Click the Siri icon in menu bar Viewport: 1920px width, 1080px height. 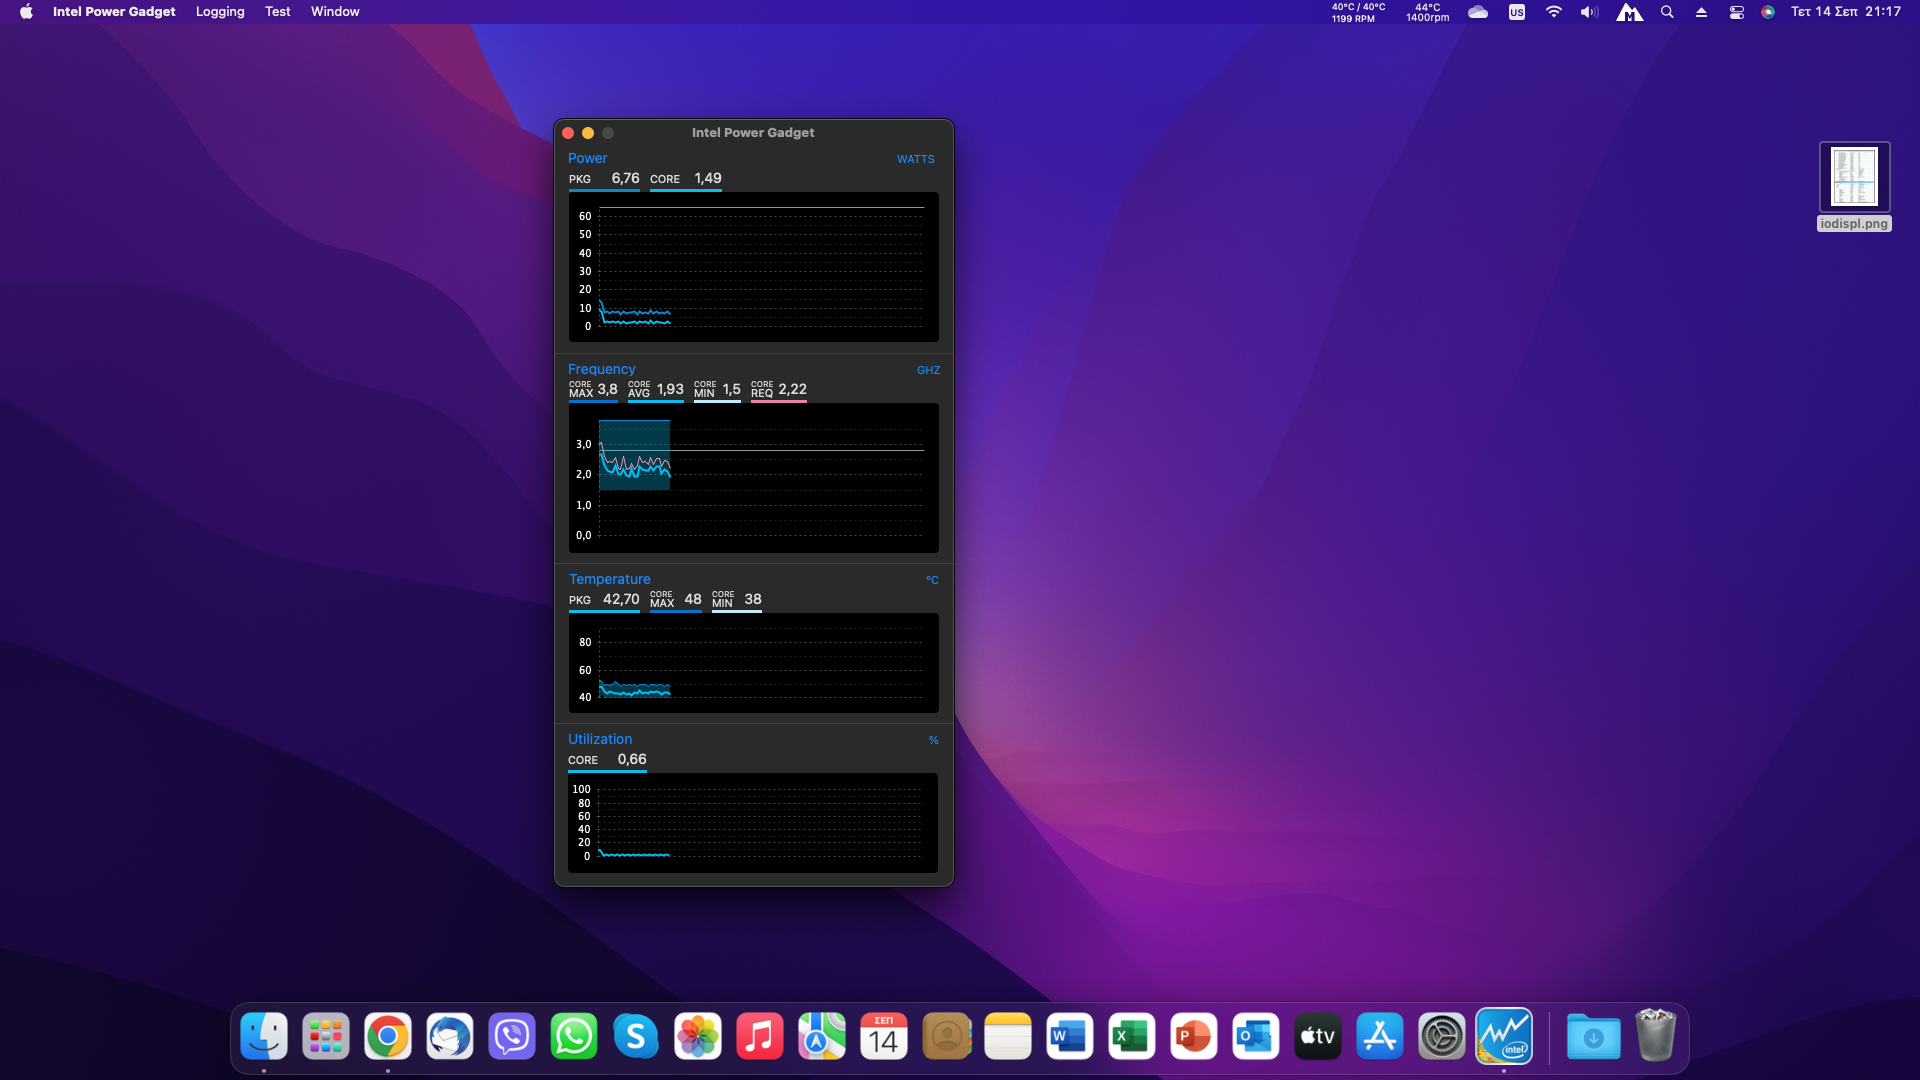coord(1768,12)
